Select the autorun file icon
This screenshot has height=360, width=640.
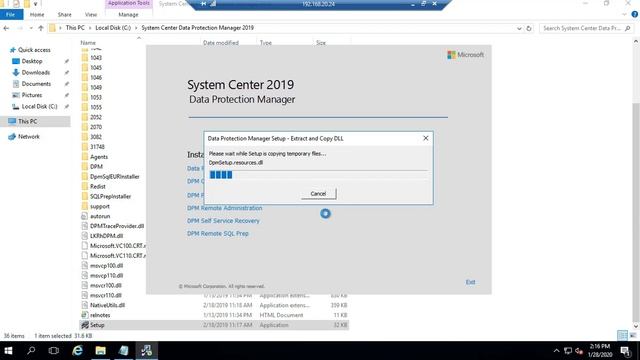pyautogui.click(x=84, y=216)
